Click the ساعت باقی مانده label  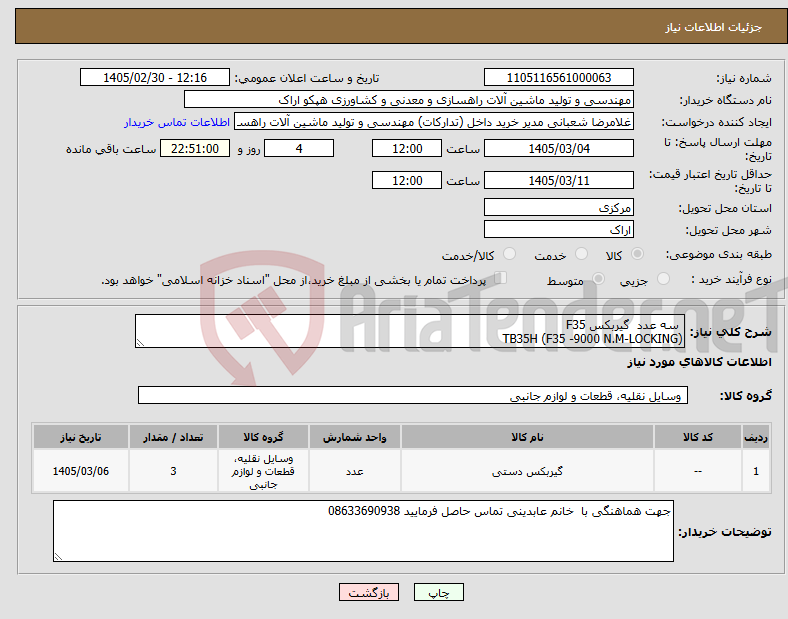click(111, 149)
